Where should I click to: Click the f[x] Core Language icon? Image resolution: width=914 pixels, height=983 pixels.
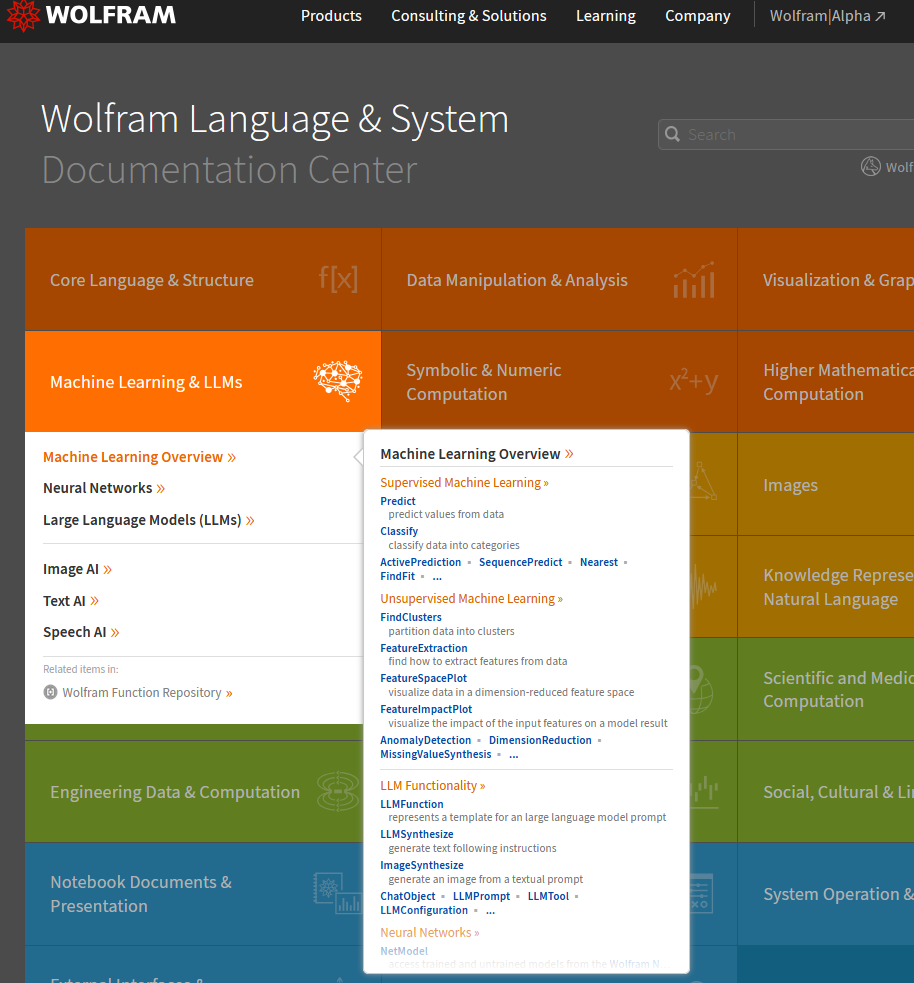339,278
